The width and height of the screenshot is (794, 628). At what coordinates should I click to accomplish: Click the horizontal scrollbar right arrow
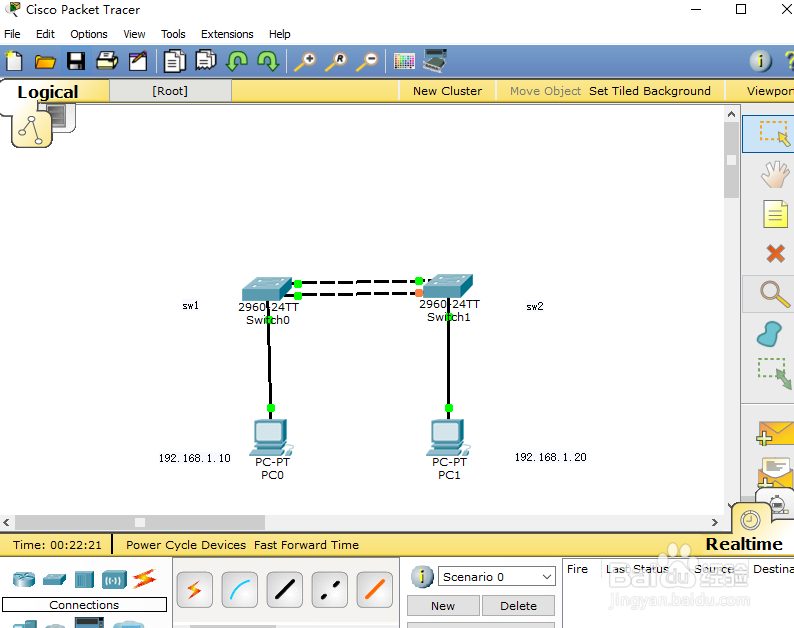click(x=714, y=522)
